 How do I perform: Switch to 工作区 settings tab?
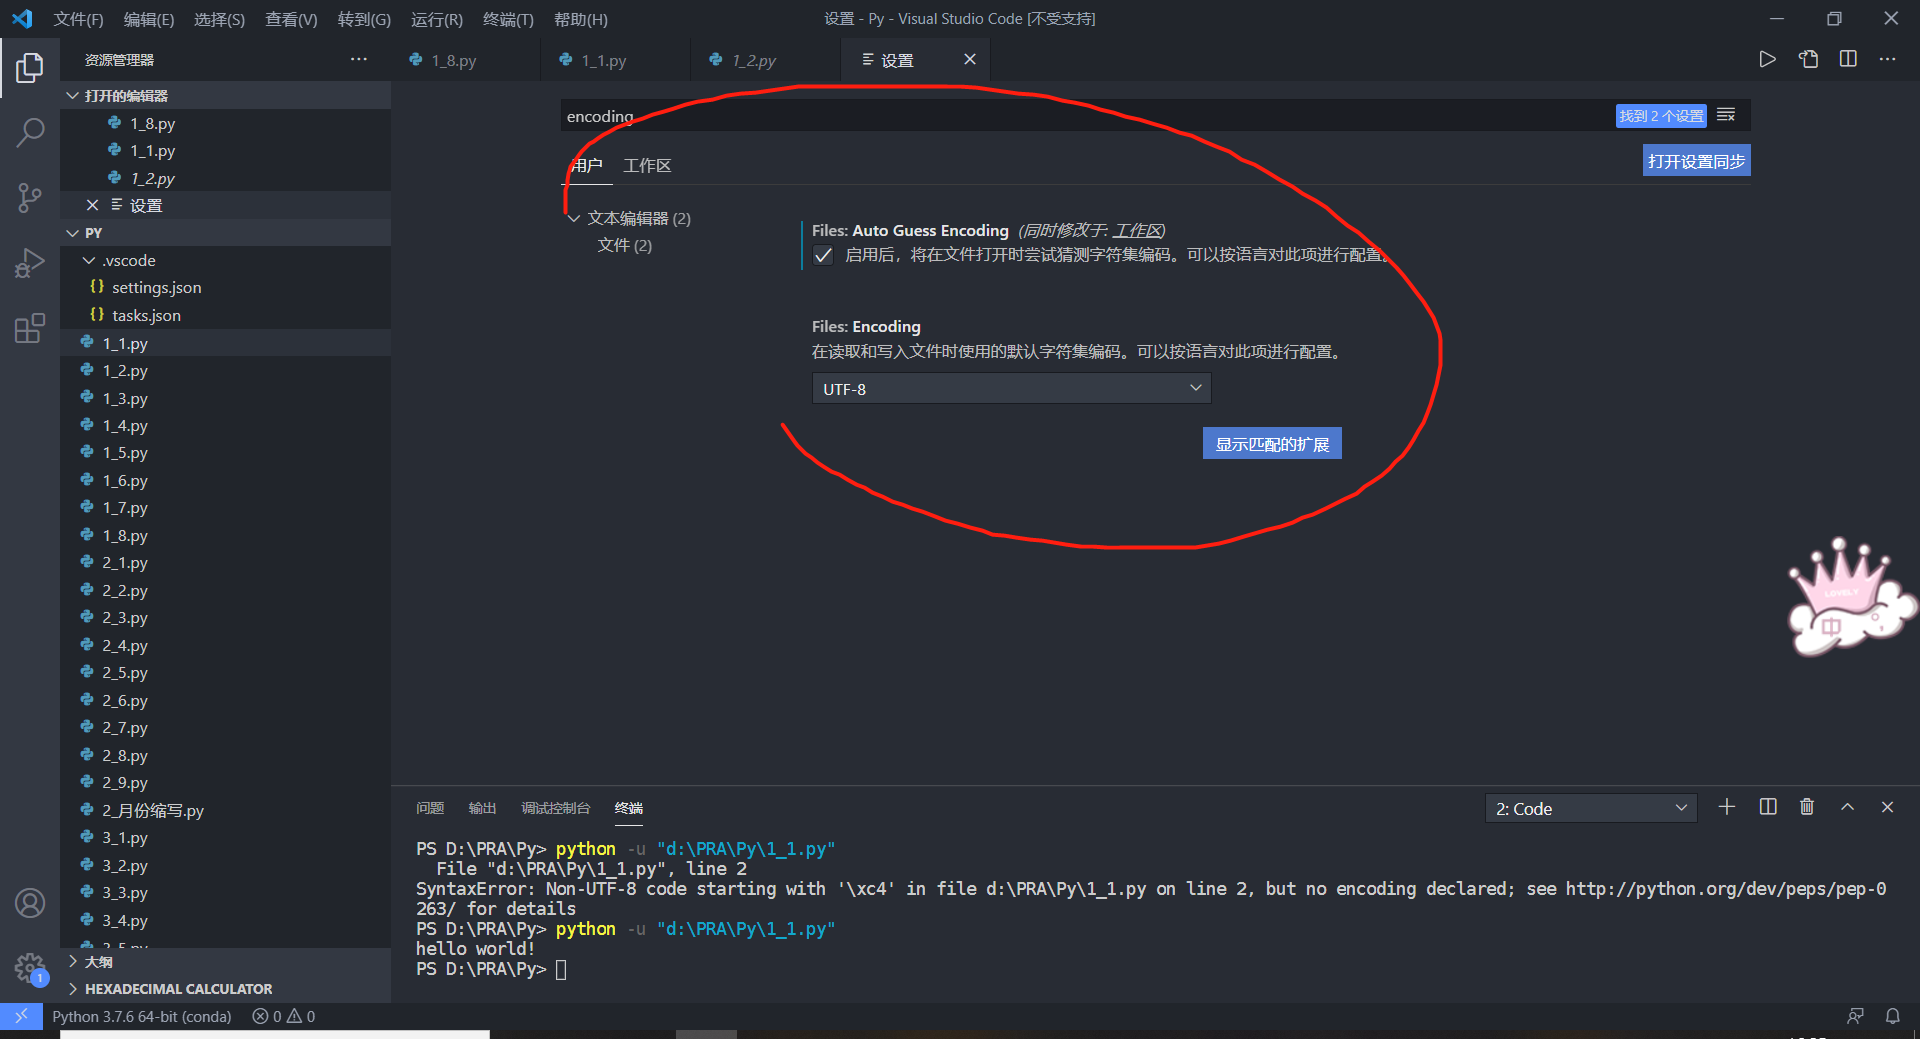coord(647,165)
